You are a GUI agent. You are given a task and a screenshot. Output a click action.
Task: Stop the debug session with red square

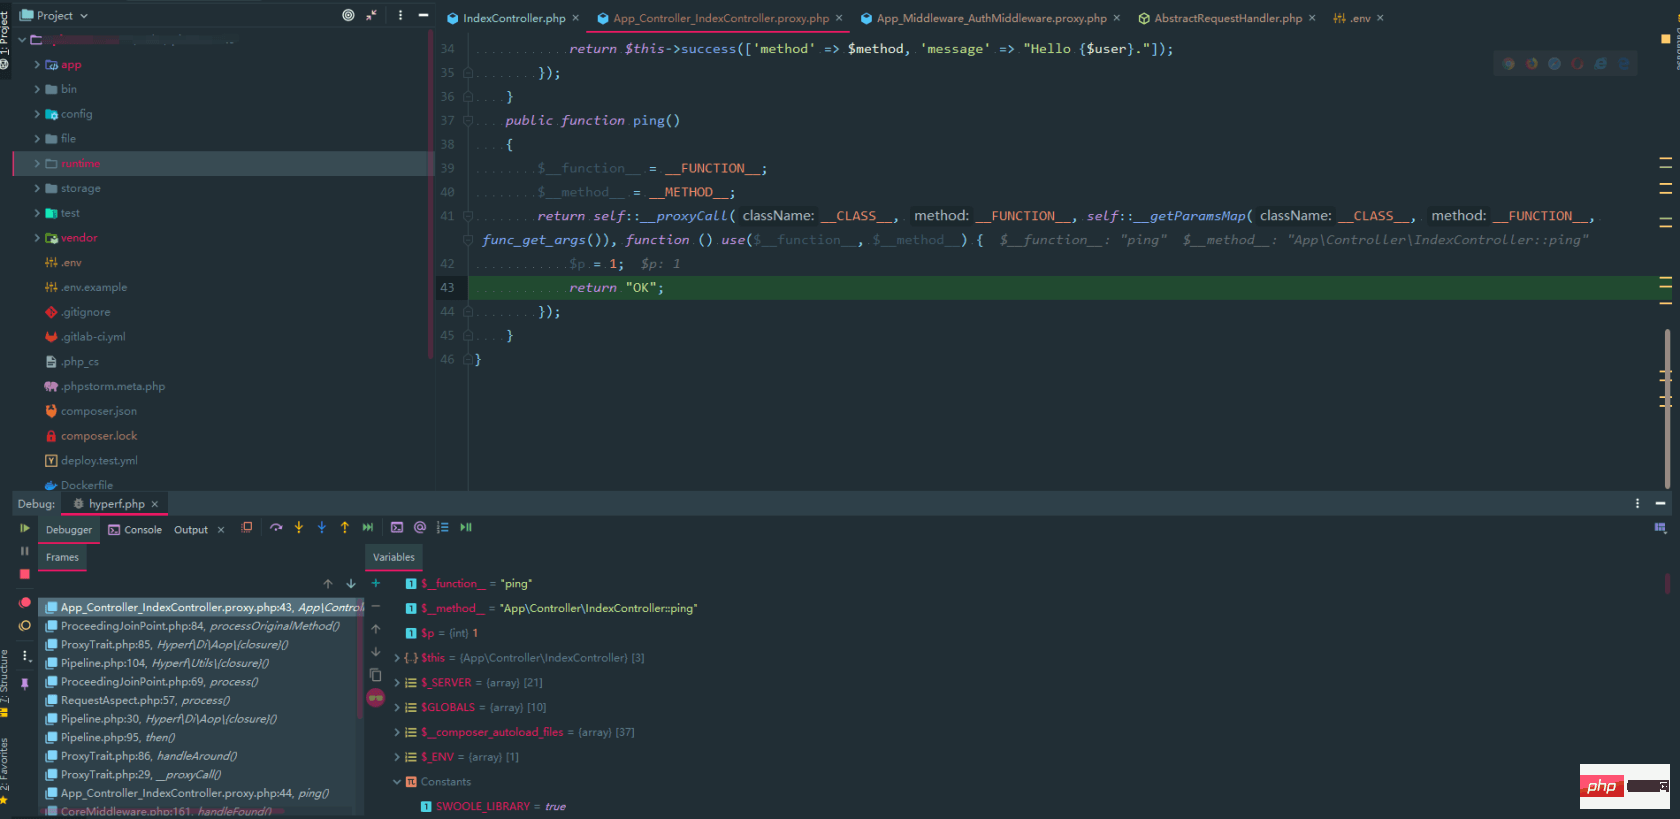tap(25, 574)
